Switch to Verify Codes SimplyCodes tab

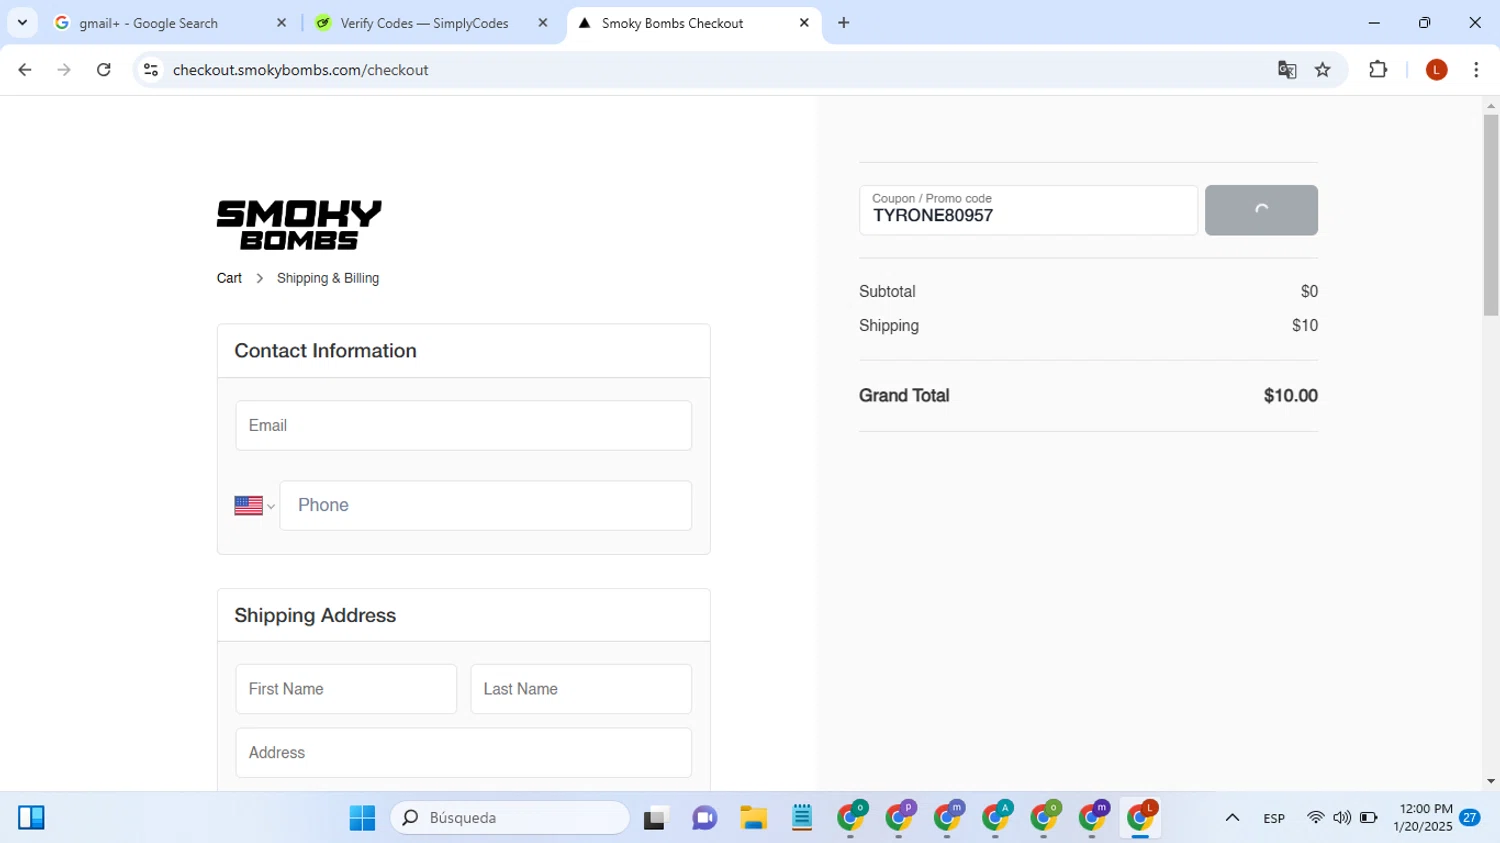click(x=432, y=23)
